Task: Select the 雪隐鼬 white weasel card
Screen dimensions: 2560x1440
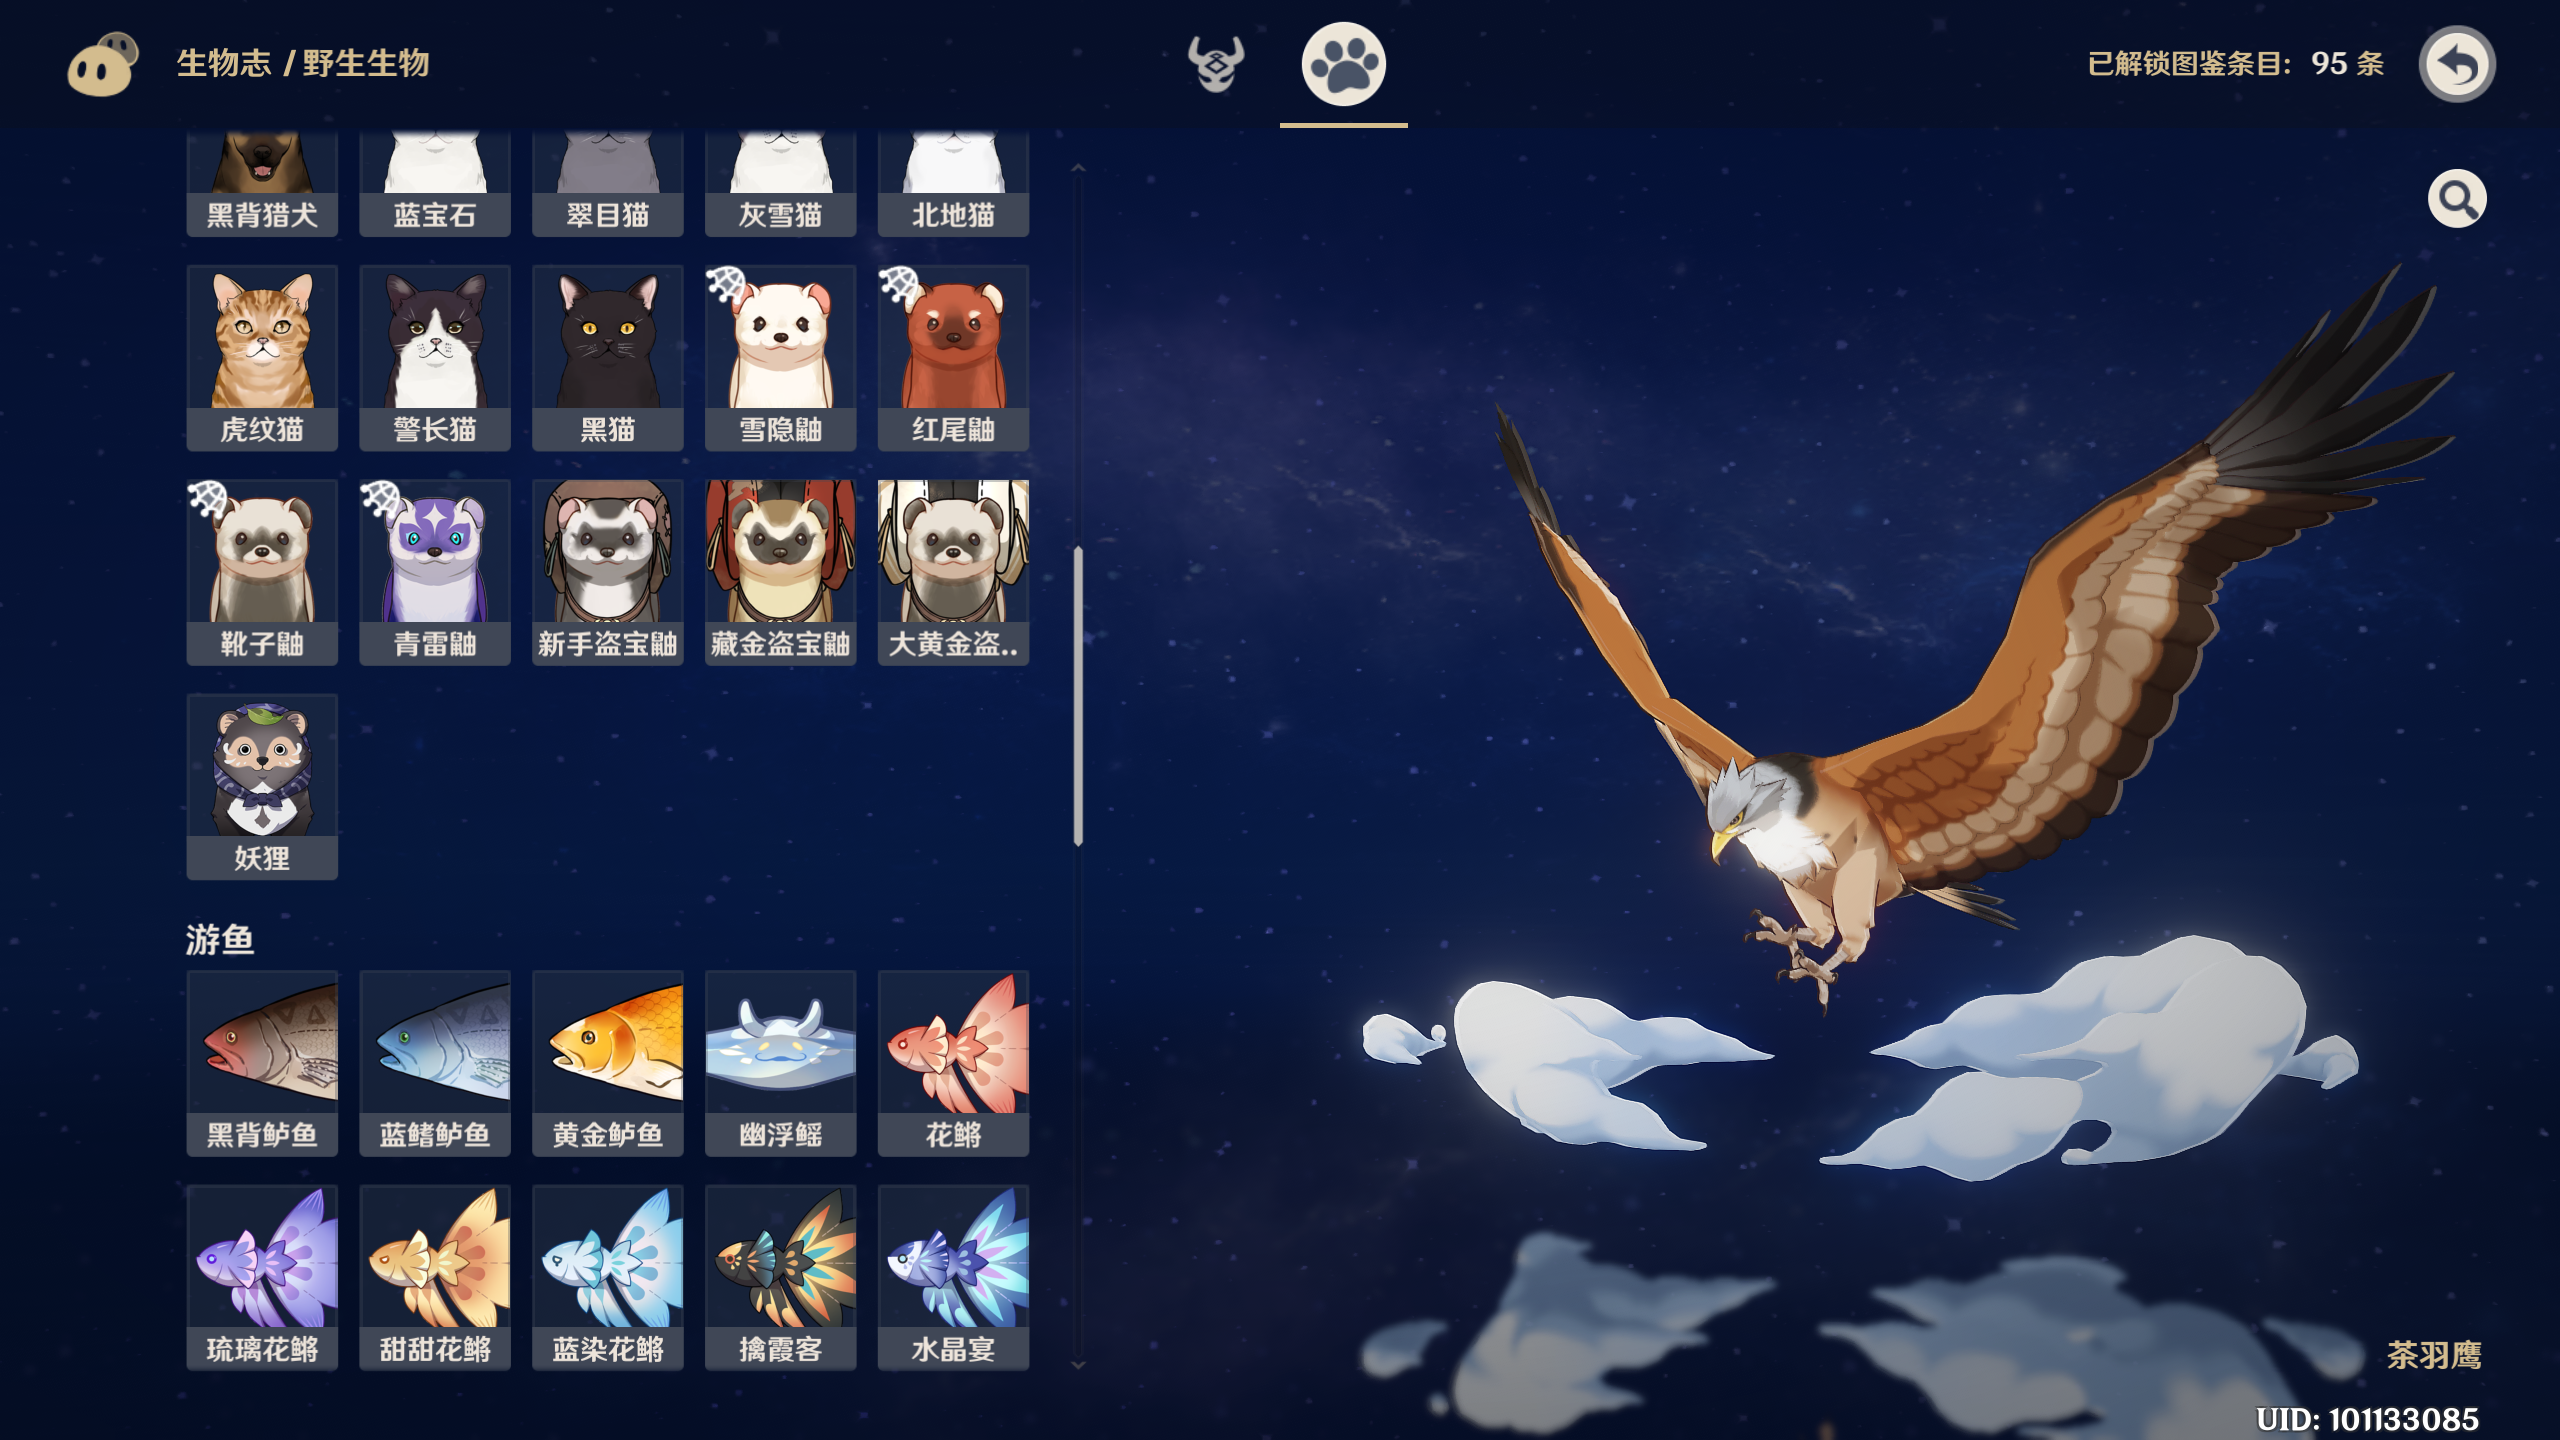Action: [781, 358]
